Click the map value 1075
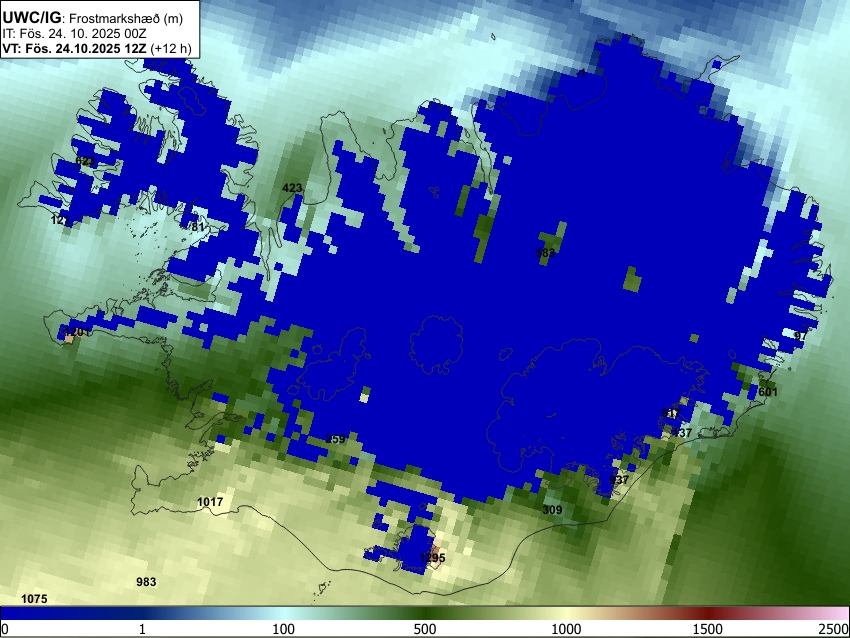This screenshot has height=638, width=850. tap(34, 599)
